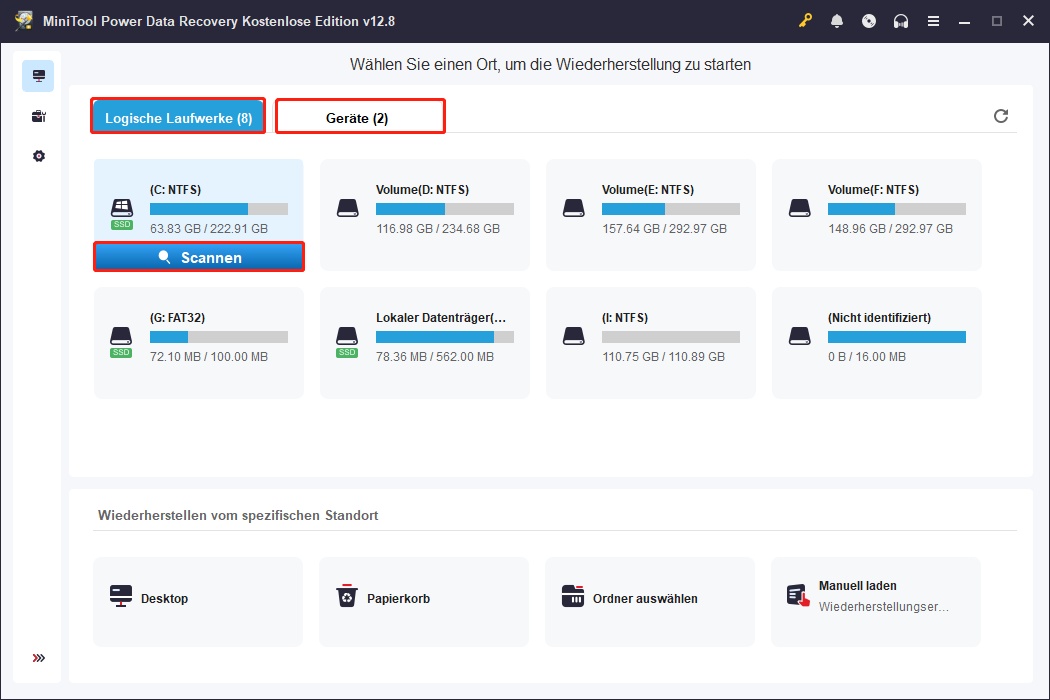
Task: Click '(I: NTFS)' label
Action: pos(625,318)
